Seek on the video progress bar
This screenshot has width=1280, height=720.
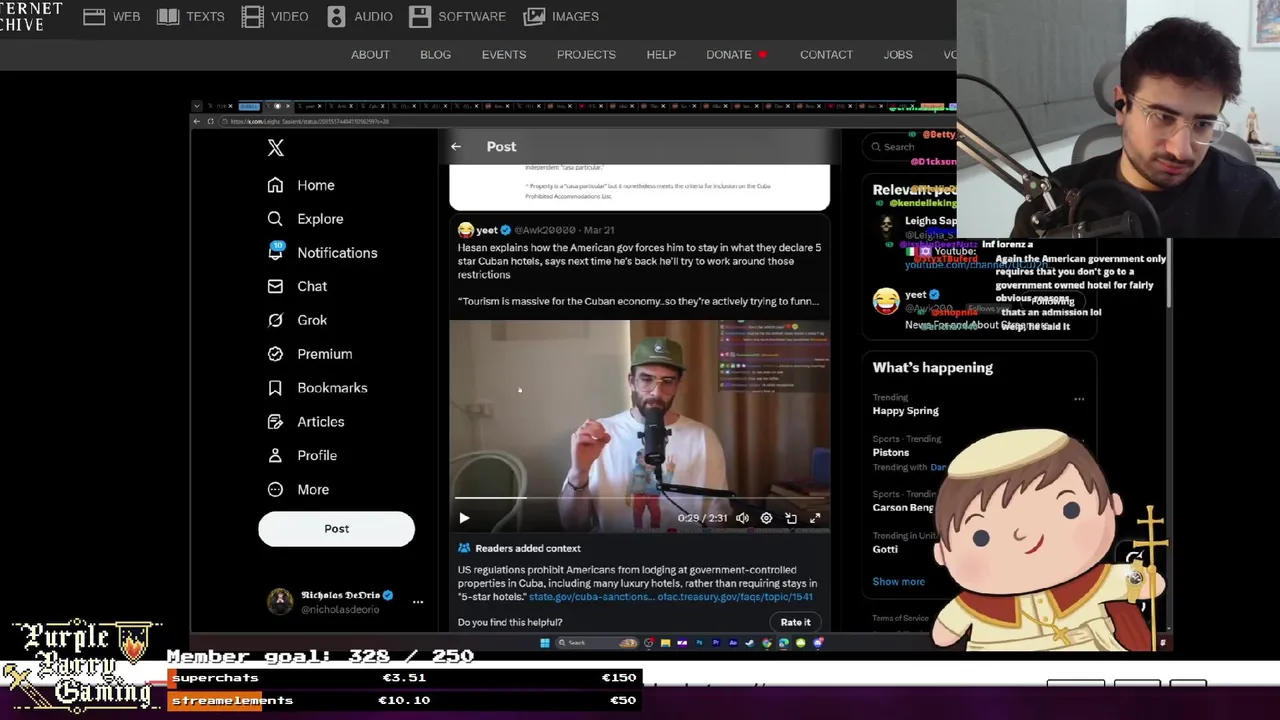pyautogui.click(x=639, y=497)
